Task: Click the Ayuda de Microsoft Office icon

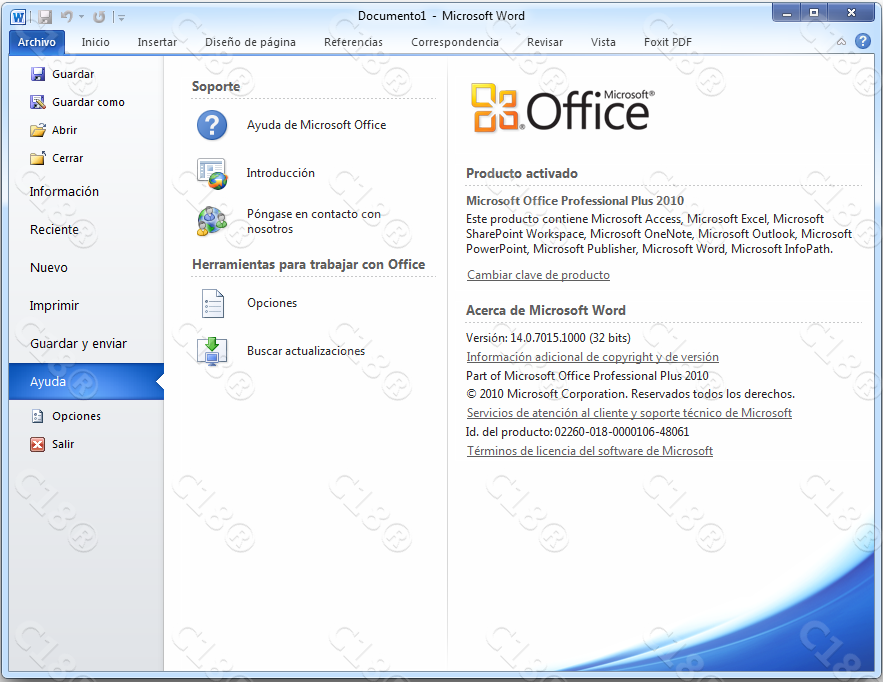Action: (x=212, y=125)
